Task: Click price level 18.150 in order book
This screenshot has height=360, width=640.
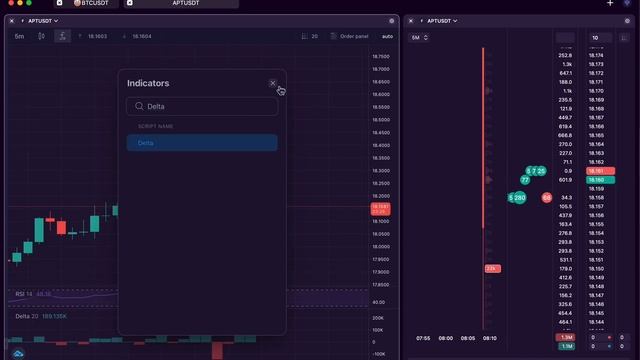Action: [x=596, y=269]
